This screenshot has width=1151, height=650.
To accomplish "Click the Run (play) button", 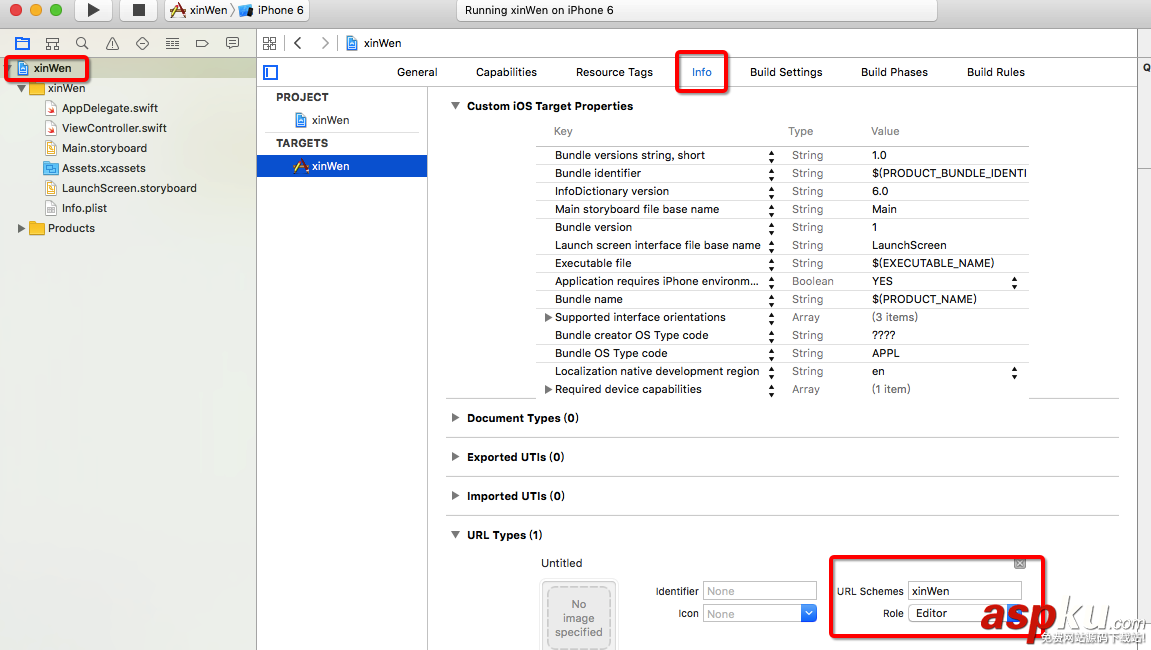I will pos(93,10).
